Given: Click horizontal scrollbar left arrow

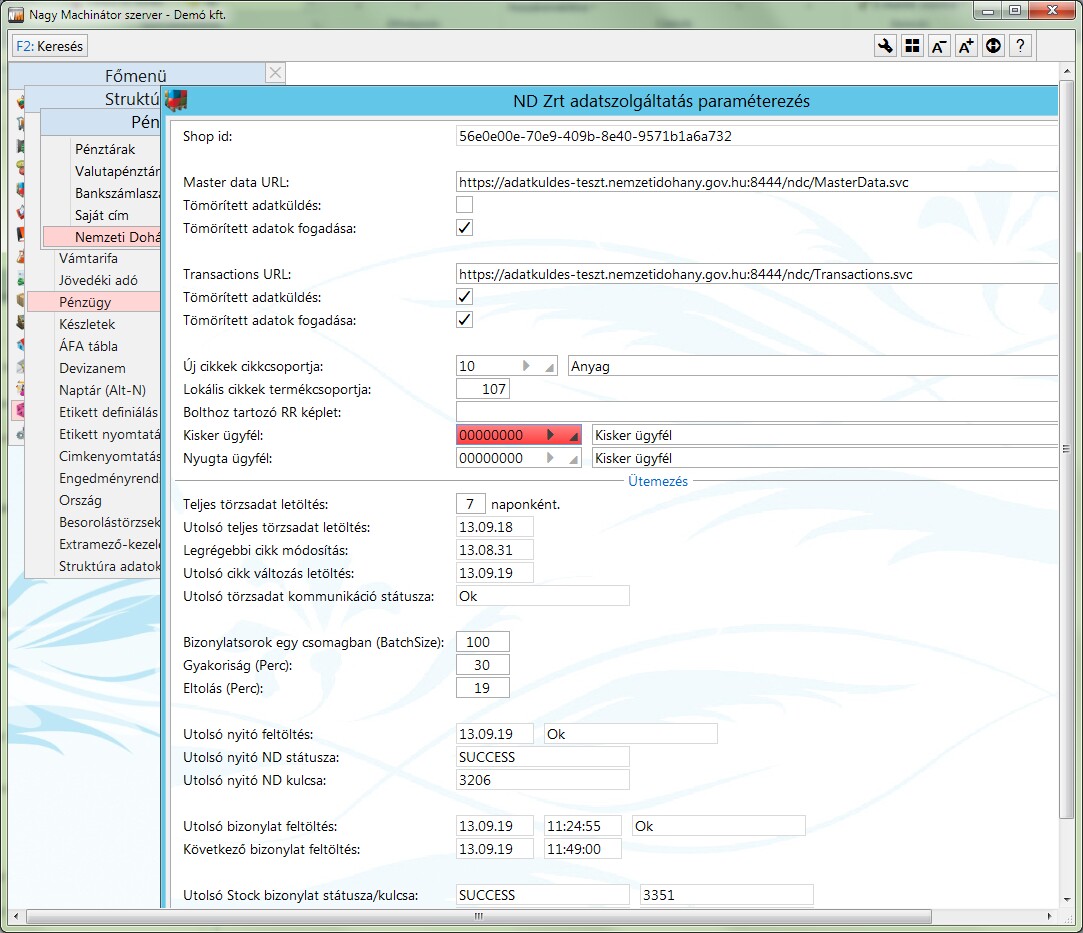Looking at the screenshot, I should click(17, 916).
